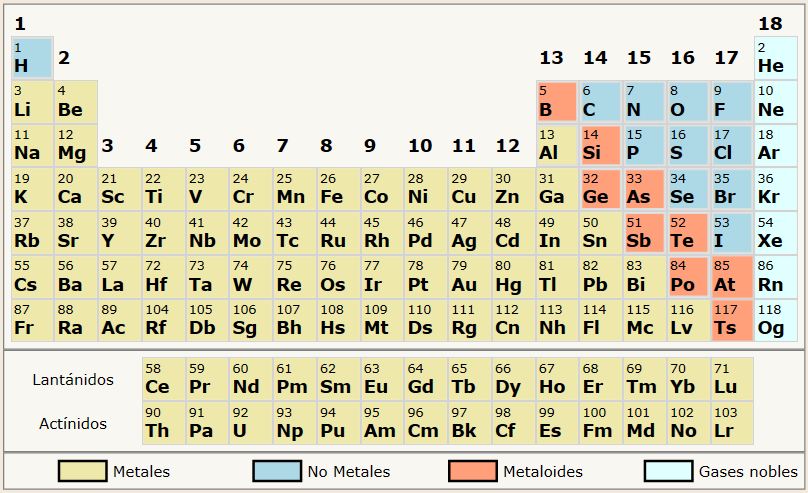Open the Oganesson (Og) element cell
808x493 pixels.
tap(776, 320)
